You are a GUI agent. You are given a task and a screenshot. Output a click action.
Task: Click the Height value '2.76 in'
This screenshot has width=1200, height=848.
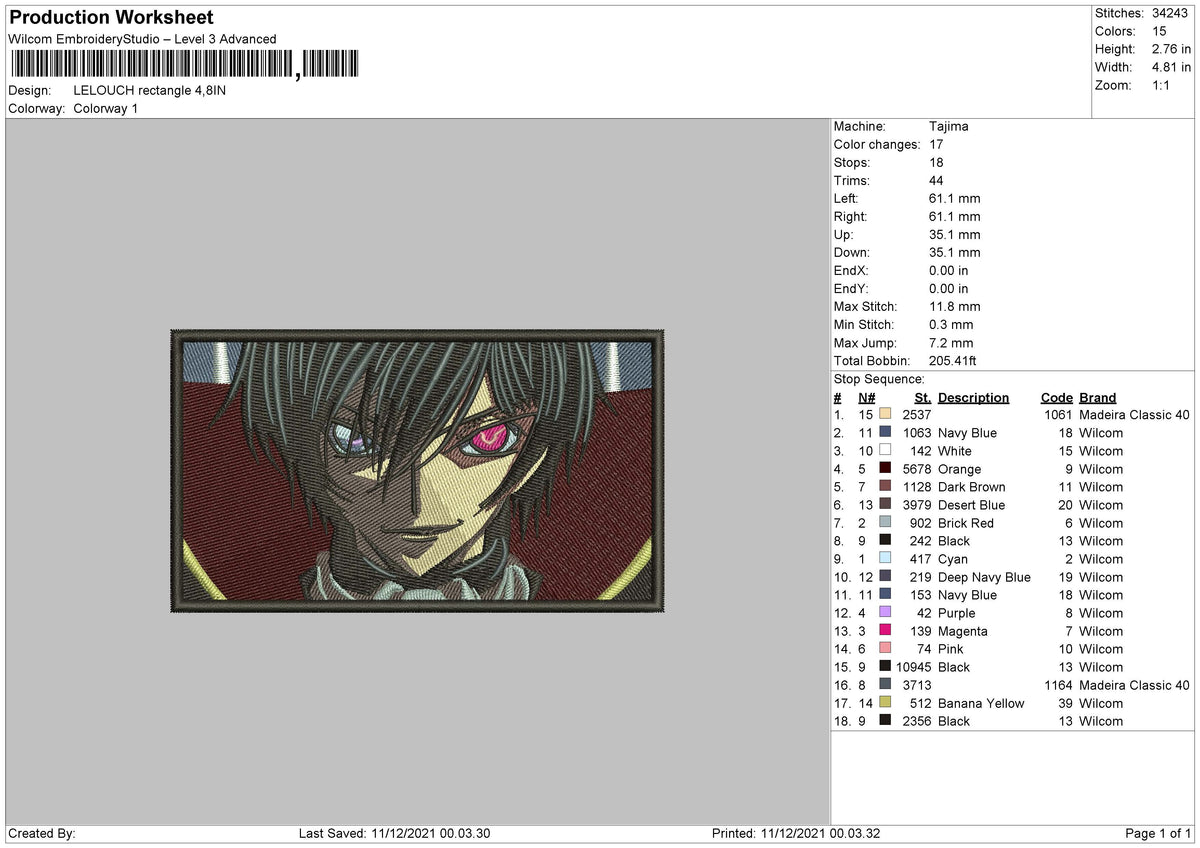1171,49
